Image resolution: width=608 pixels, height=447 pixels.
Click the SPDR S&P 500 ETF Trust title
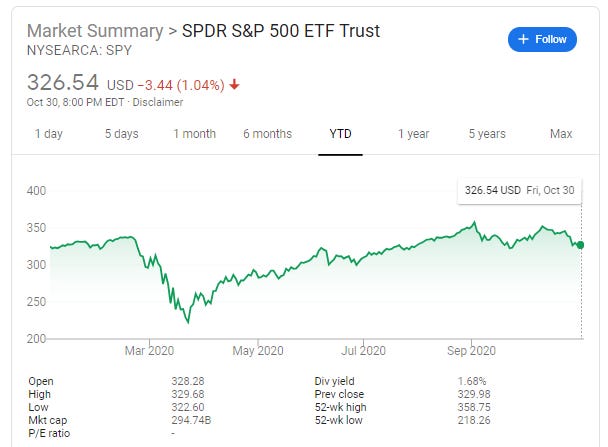coord(281,30)
